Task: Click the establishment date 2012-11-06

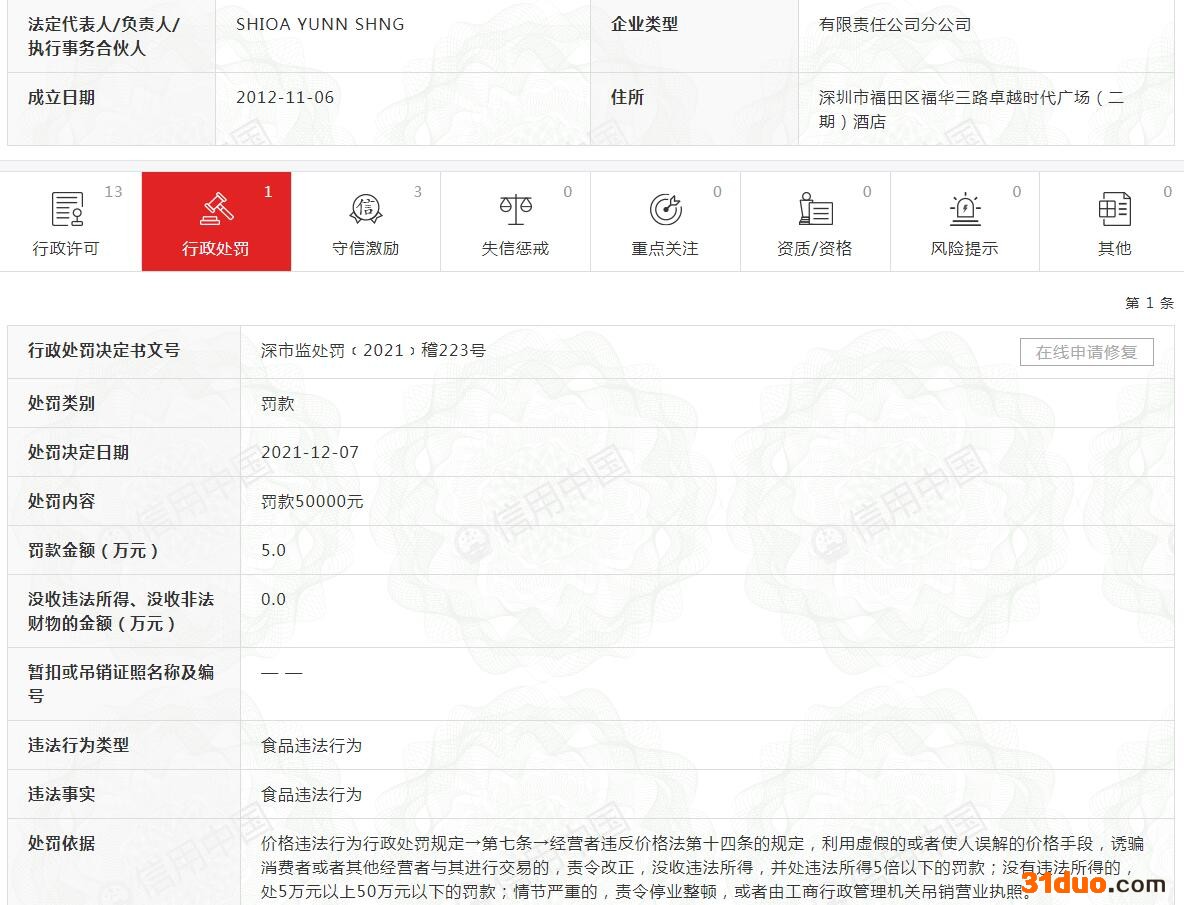Action: 285,97
